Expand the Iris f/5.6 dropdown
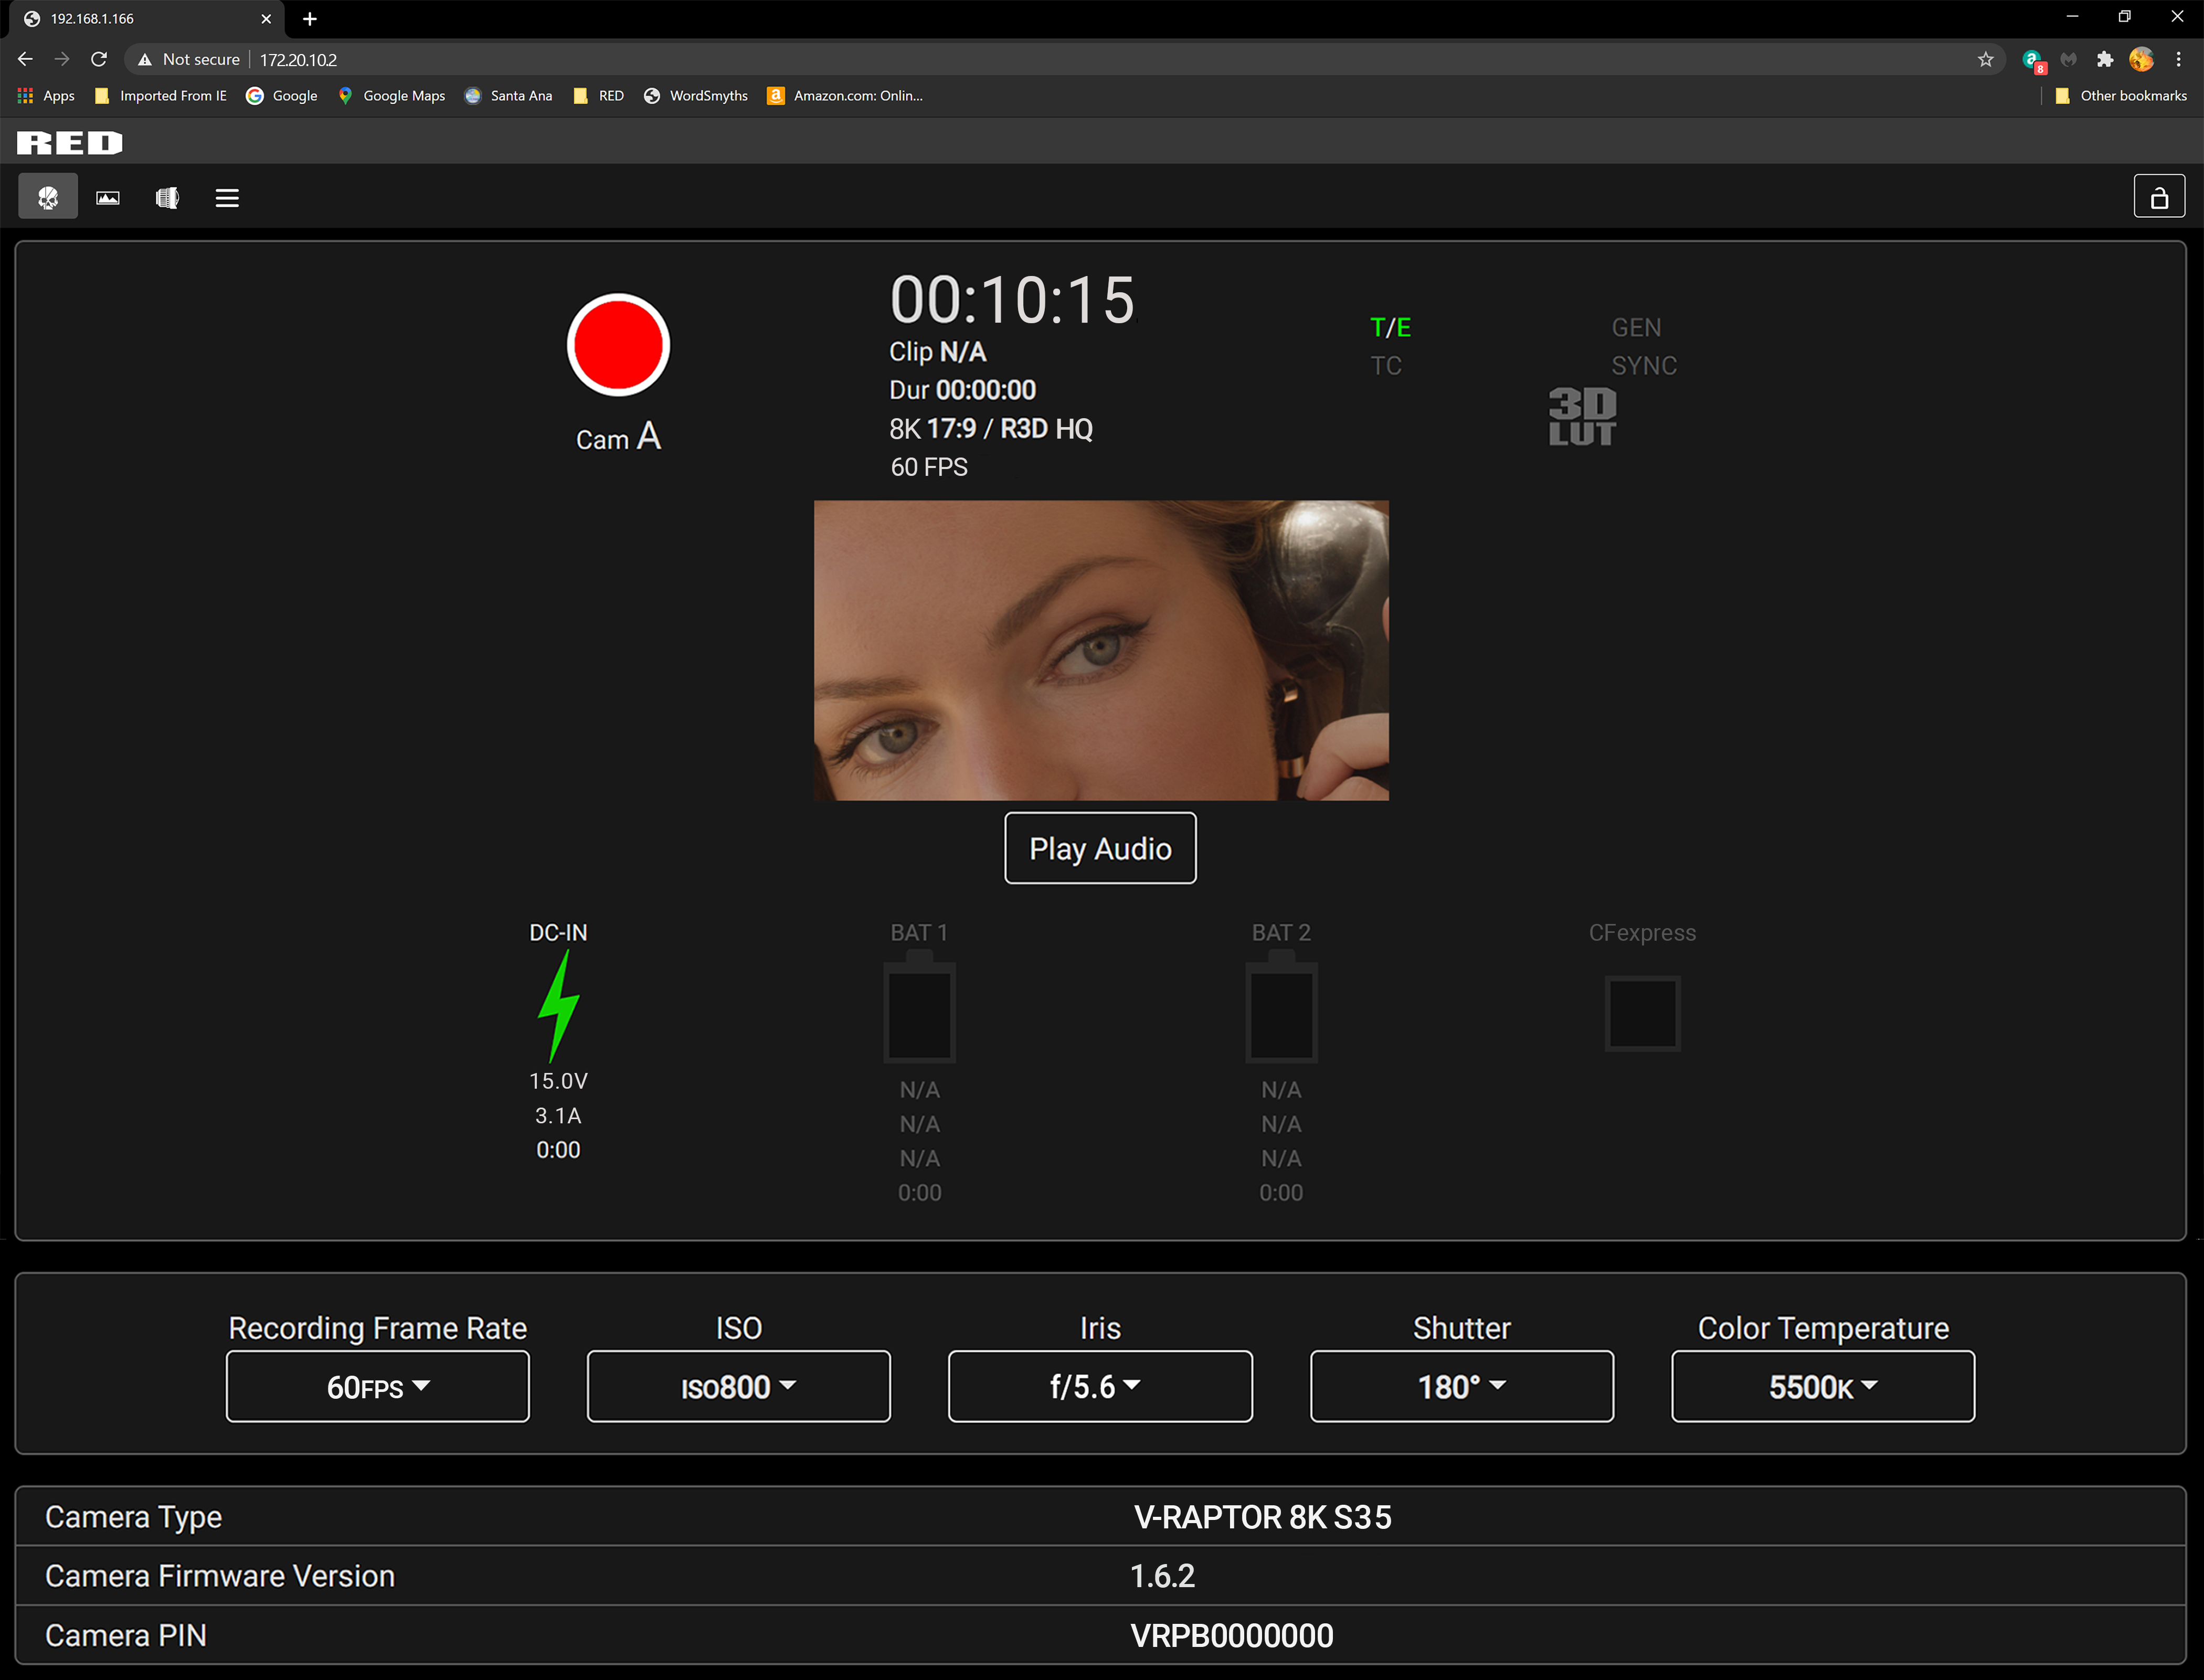Screen dimensions: 2204x1680 tap(1100, 1386)
